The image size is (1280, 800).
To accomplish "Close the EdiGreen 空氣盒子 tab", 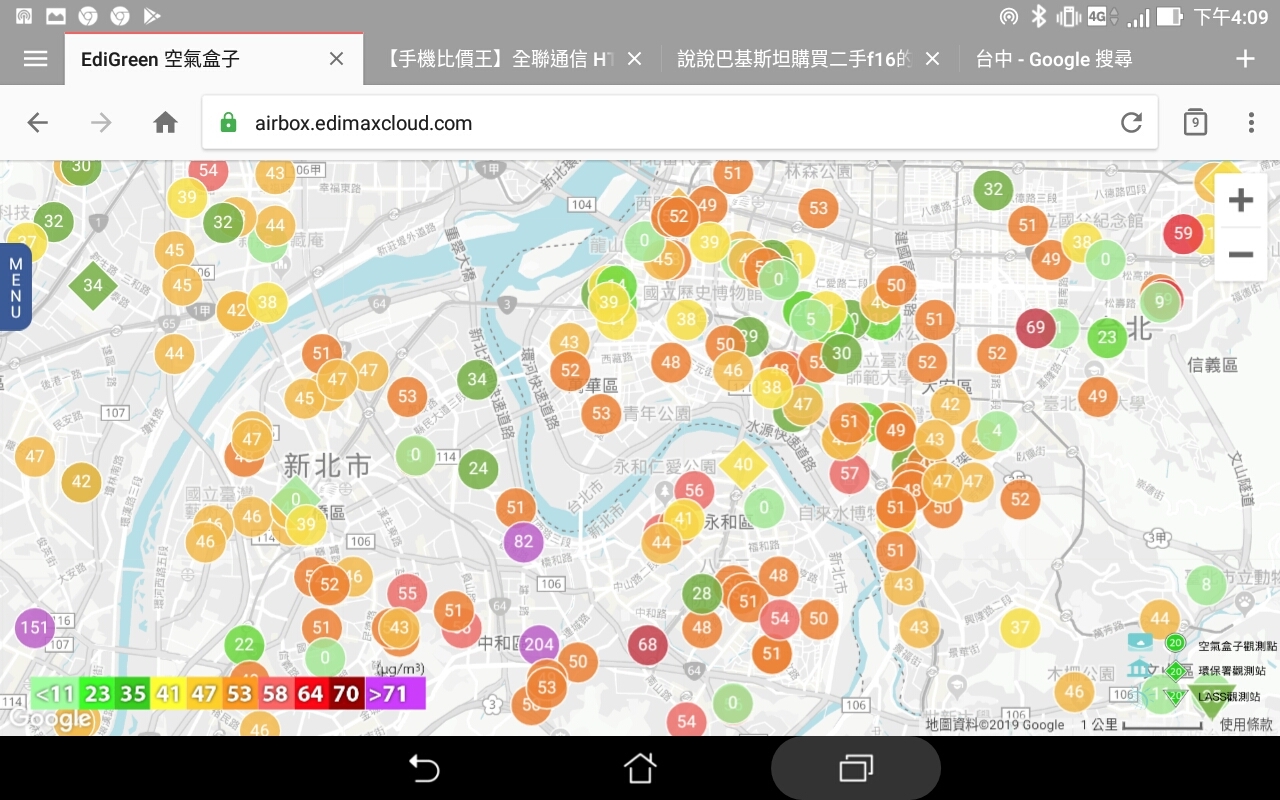I will coord(337,59).
